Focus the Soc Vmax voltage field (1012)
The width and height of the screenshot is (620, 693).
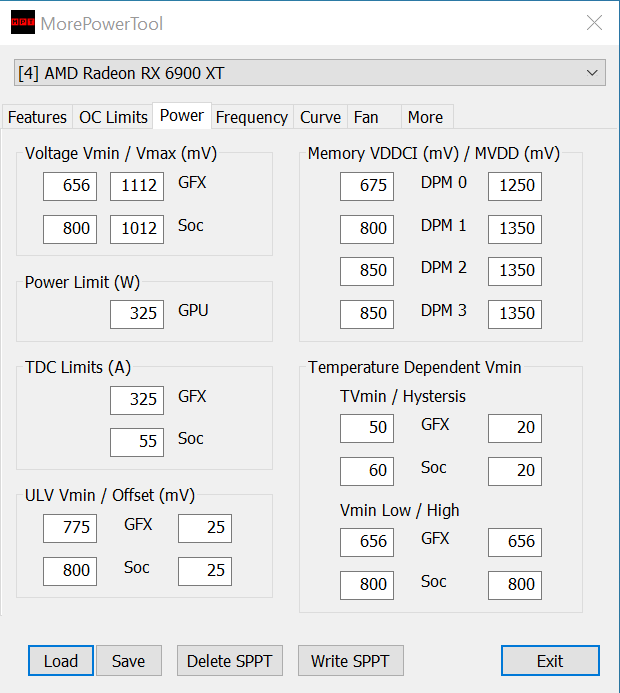[137, 229]
